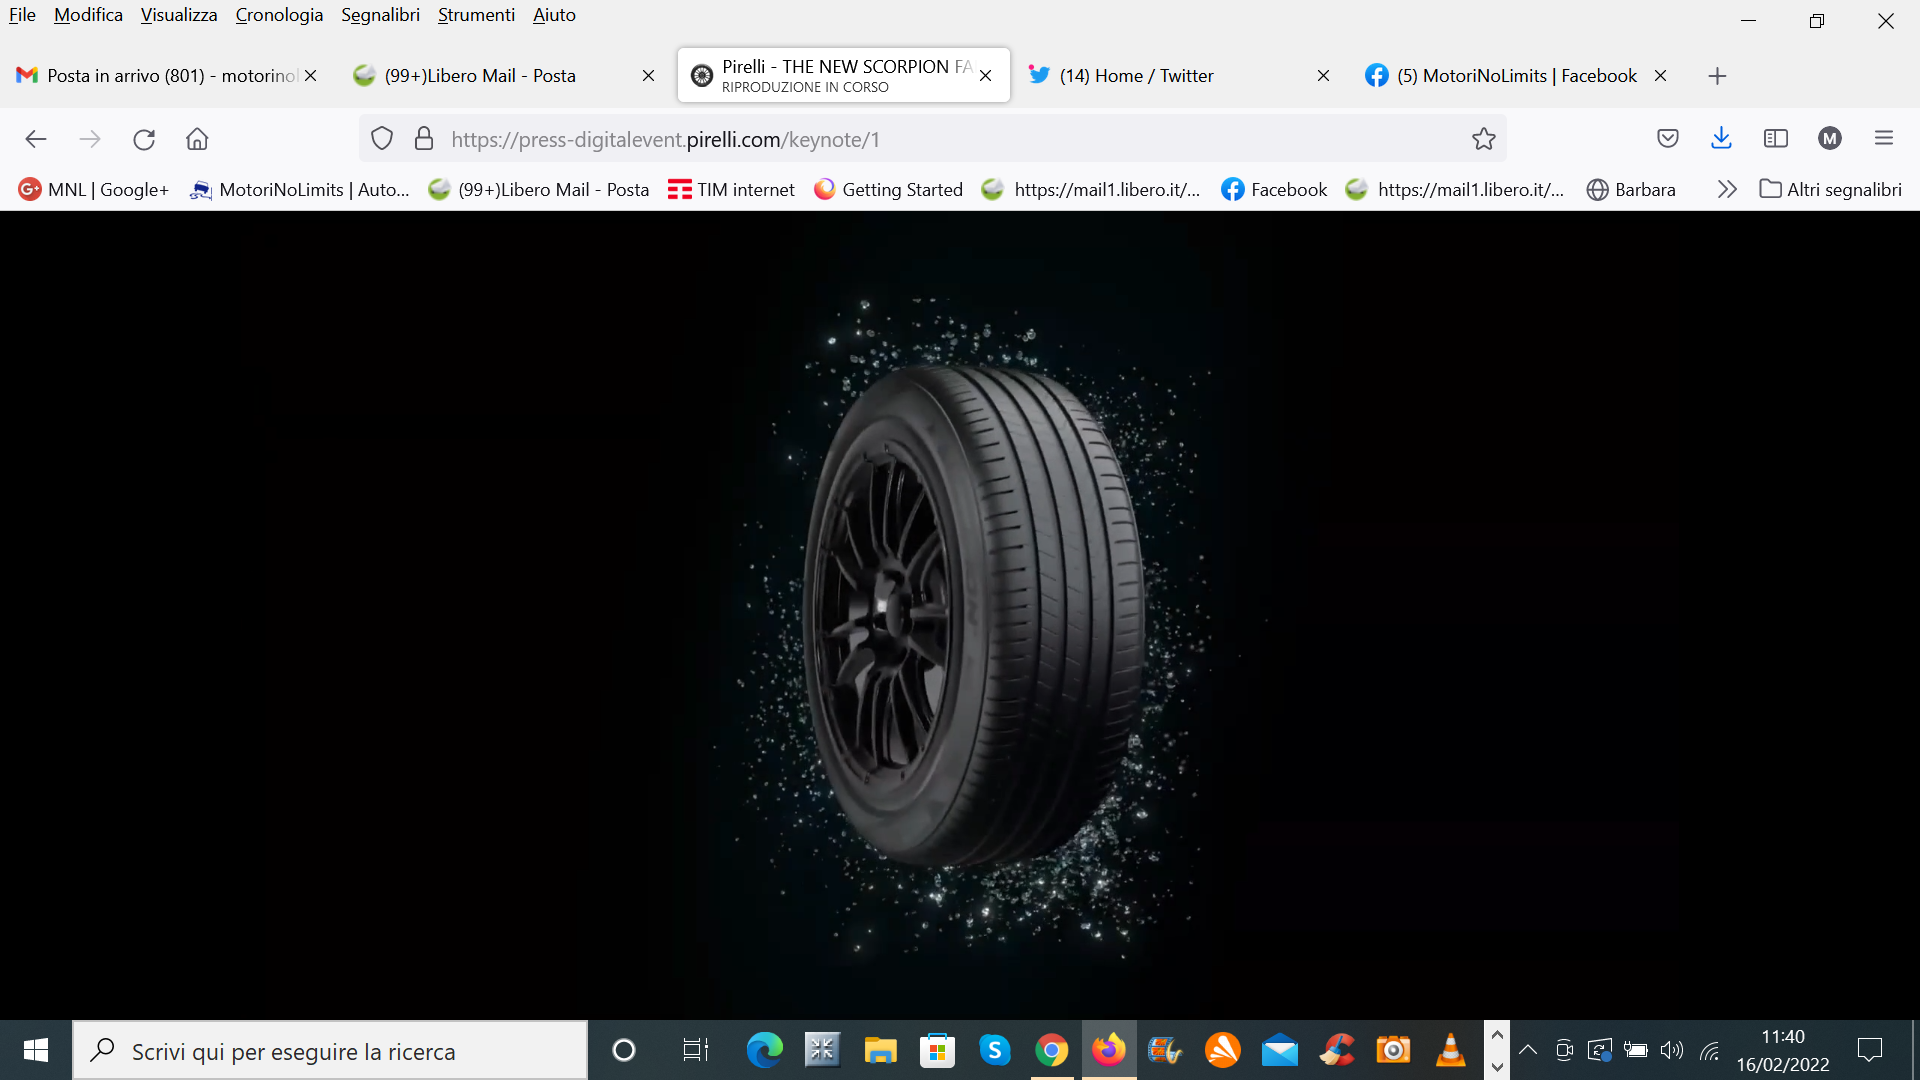Open tracking protection shield icon
The width and height of the screenshot is (1920, 1080).
tap(382, 139)
